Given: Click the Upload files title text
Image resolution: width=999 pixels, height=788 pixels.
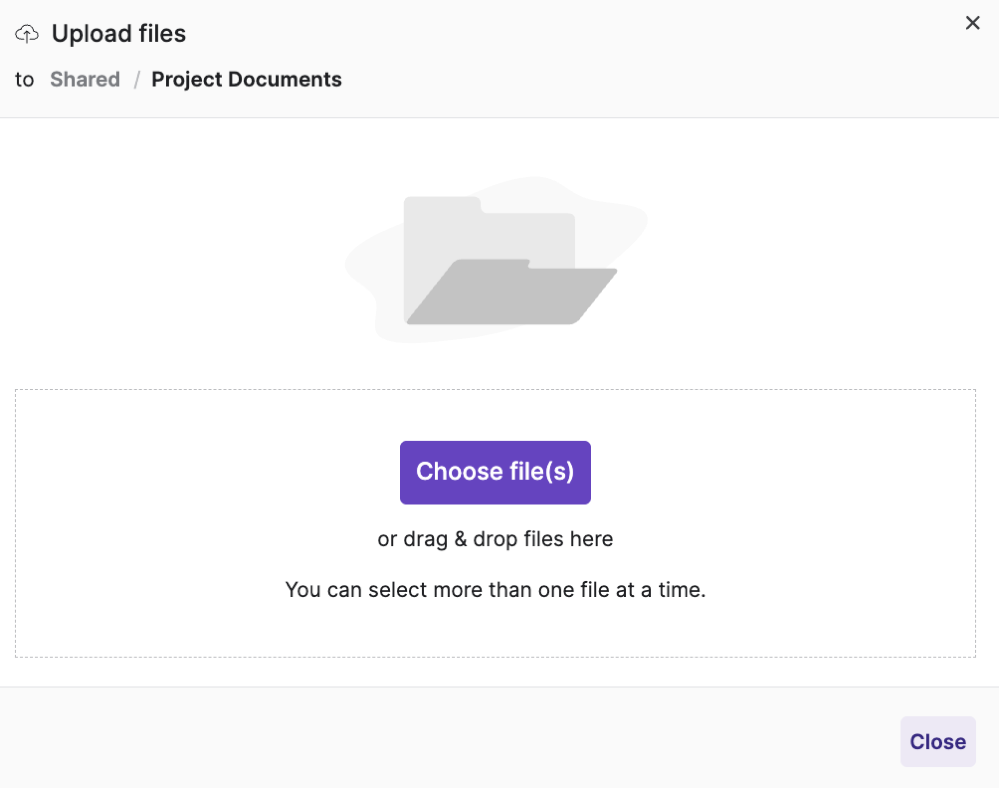Looking at the screenshot, I should (x=118, y=33).
